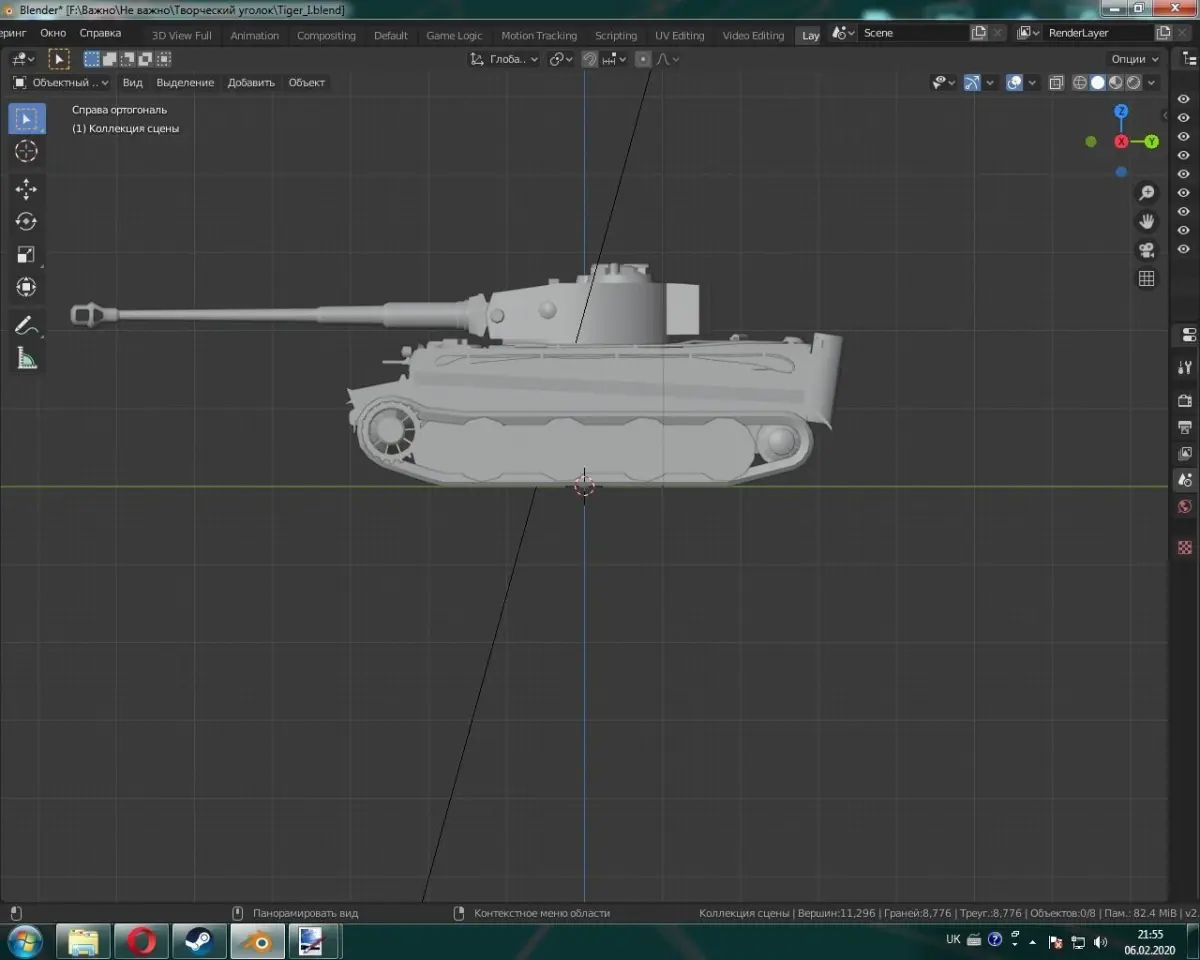1200x960 pixels.
Task: Expand the shading options arrow
Action: (x=1152, y=83)
